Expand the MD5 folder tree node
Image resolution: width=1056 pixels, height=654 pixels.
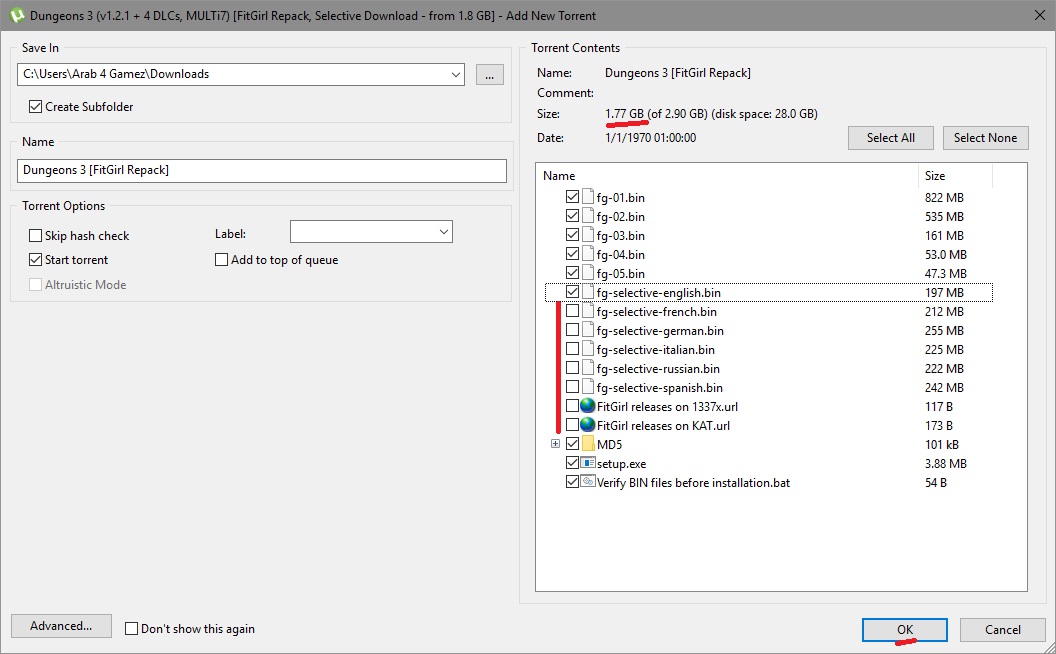tap(555, 444)
